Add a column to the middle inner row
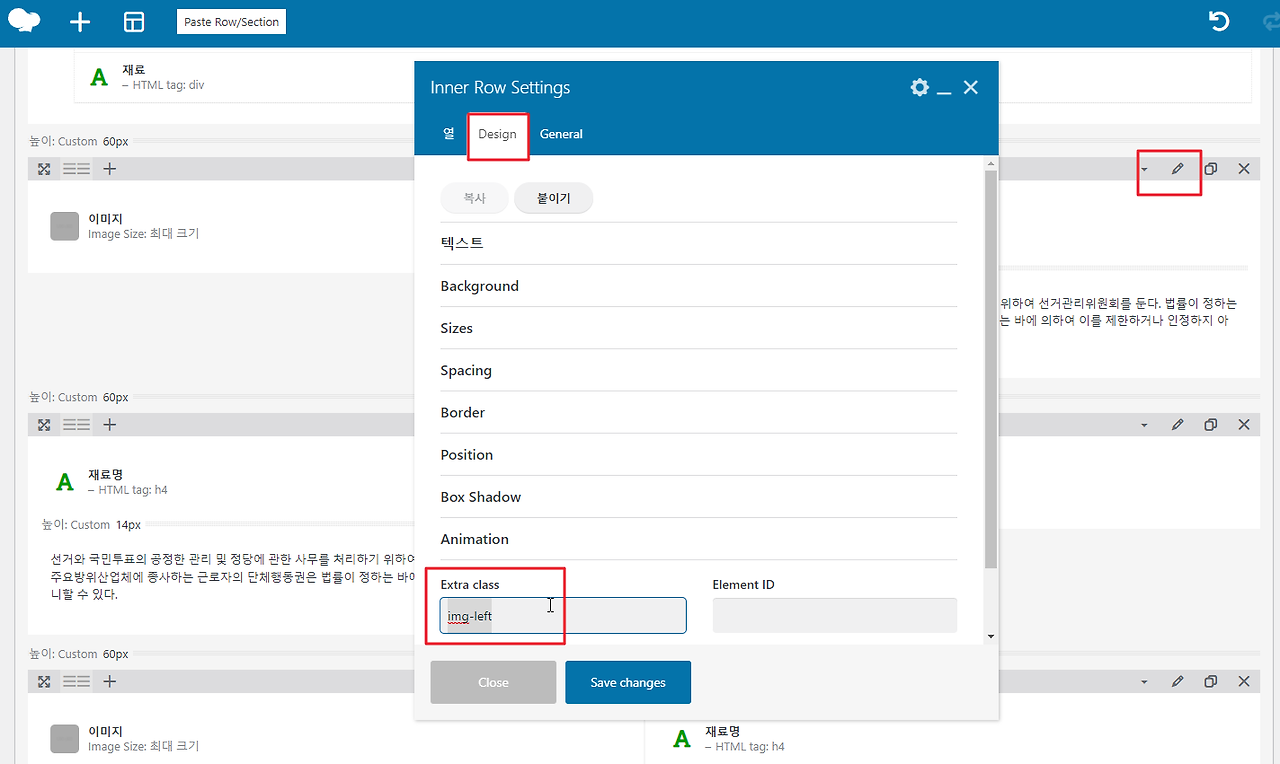The height and width of the screenshot is (764, 1280). click(x=110, y=425)
